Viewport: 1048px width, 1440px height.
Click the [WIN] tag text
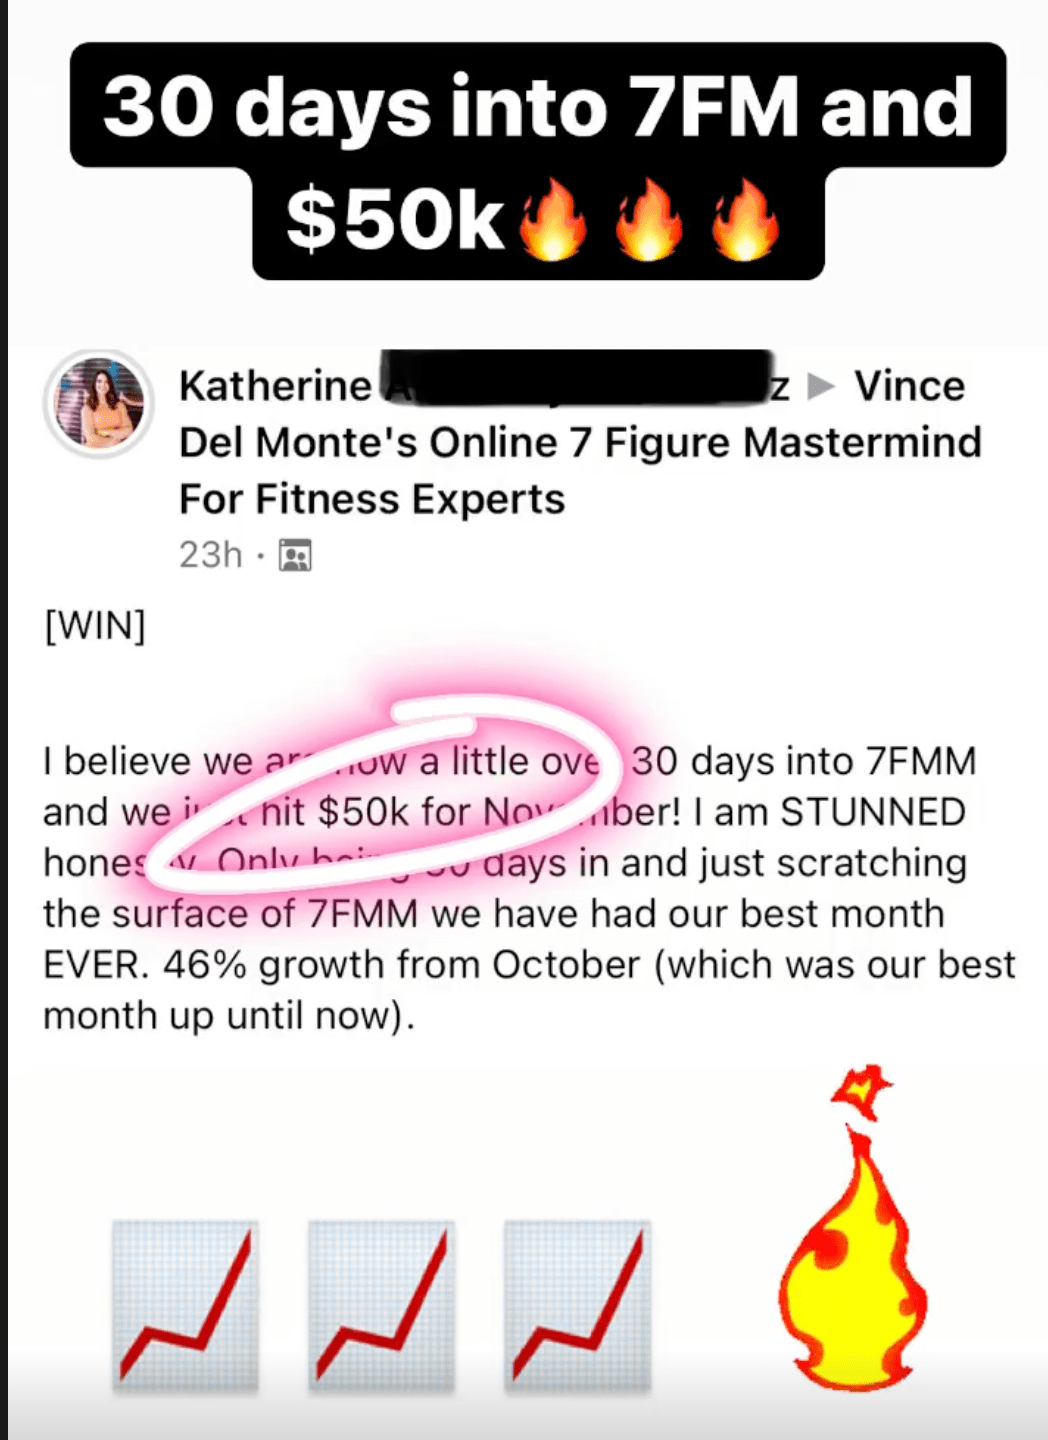[x=95, y=626]
